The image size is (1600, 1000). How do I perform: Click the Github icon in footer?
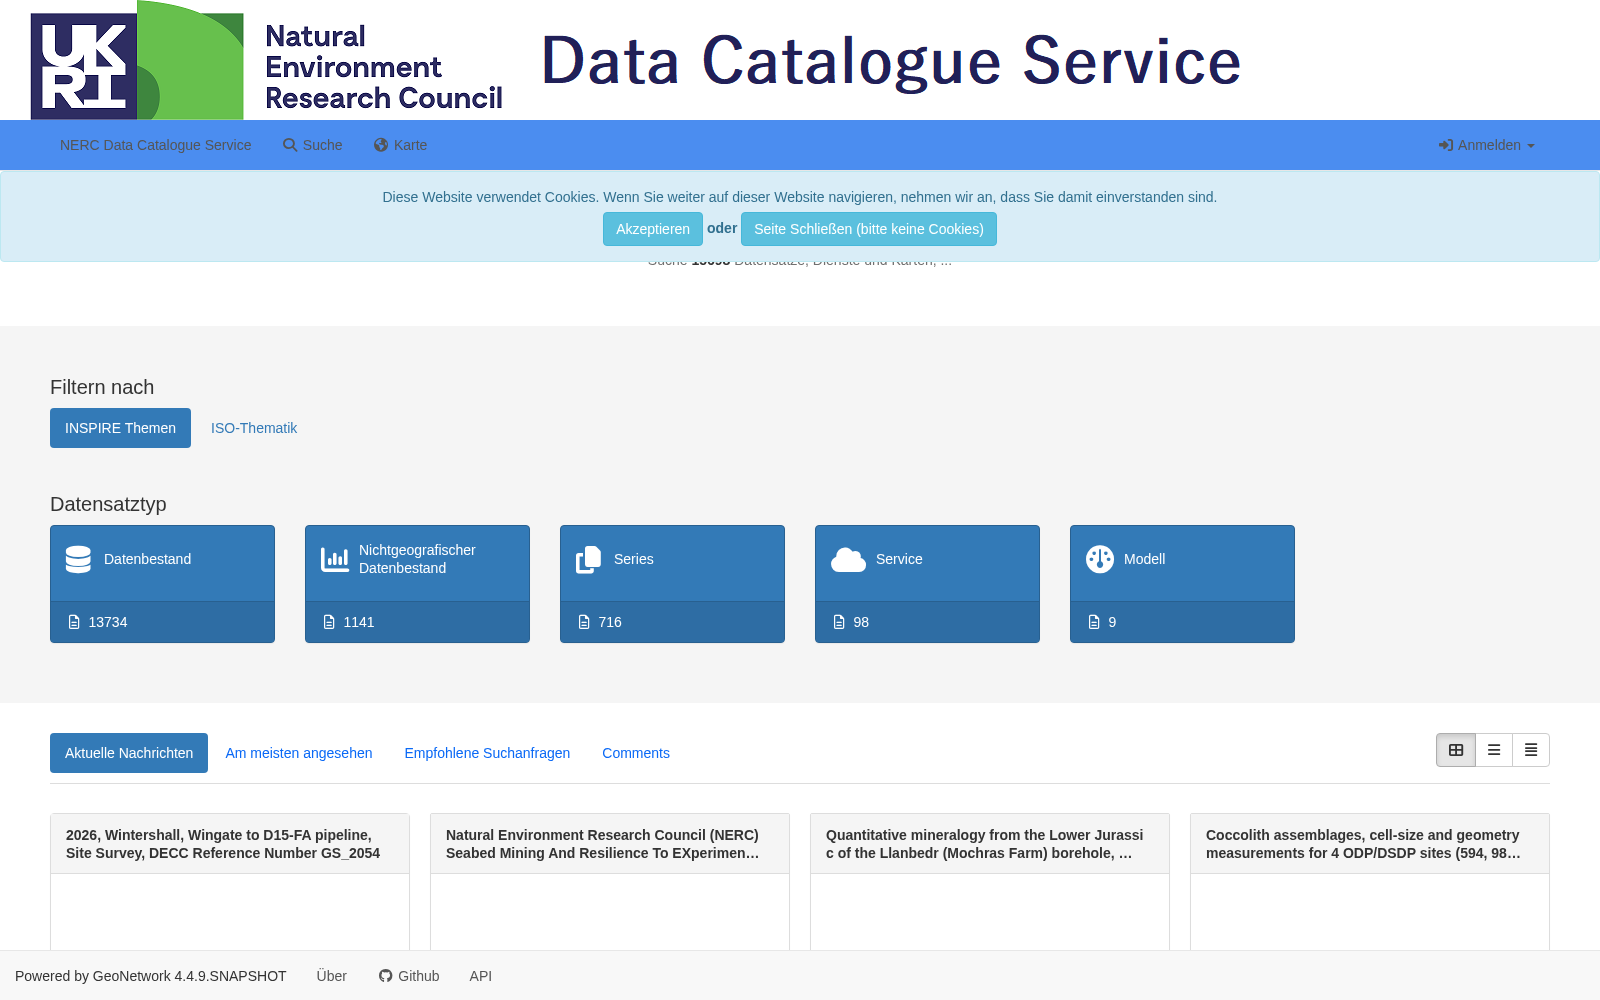coord(385,976)
